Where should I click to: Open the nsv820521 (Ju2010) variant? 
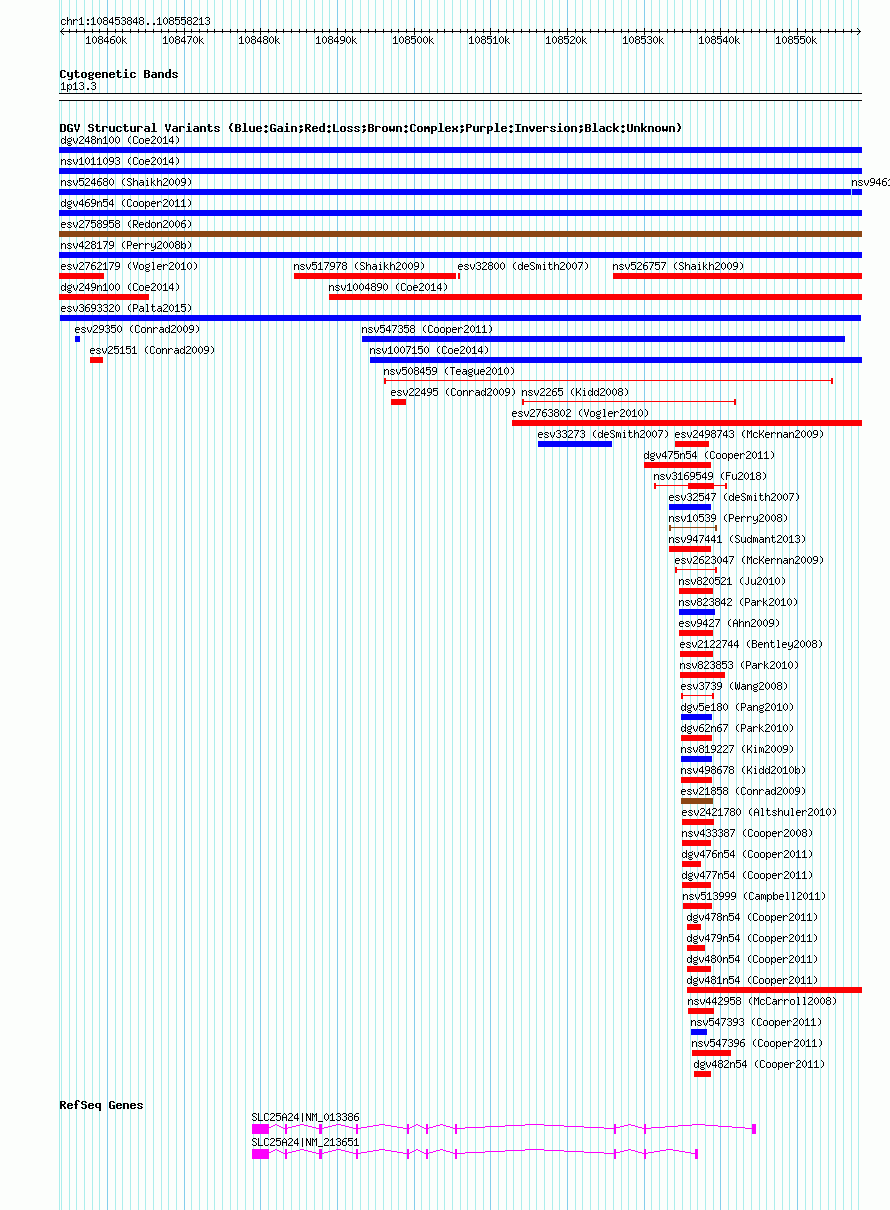click(697, 591)
